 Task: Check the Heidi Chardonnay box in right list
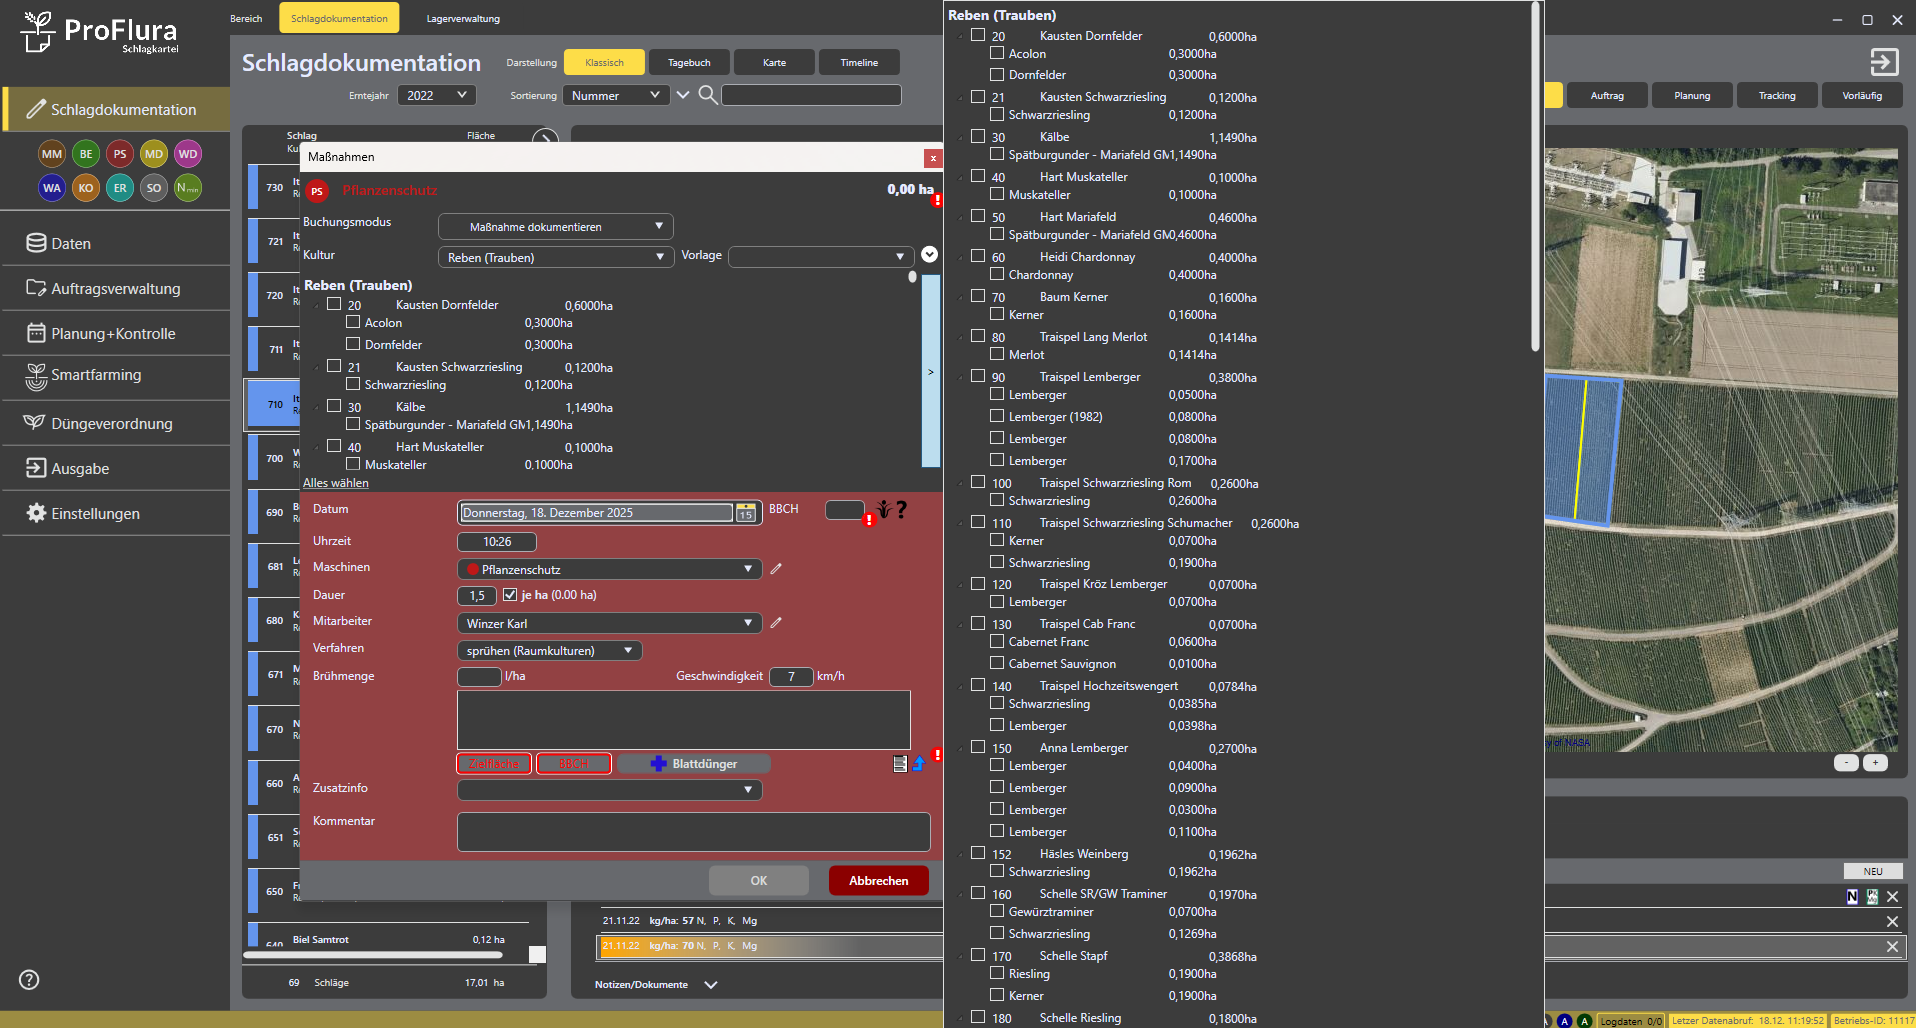tap(978, 256)
